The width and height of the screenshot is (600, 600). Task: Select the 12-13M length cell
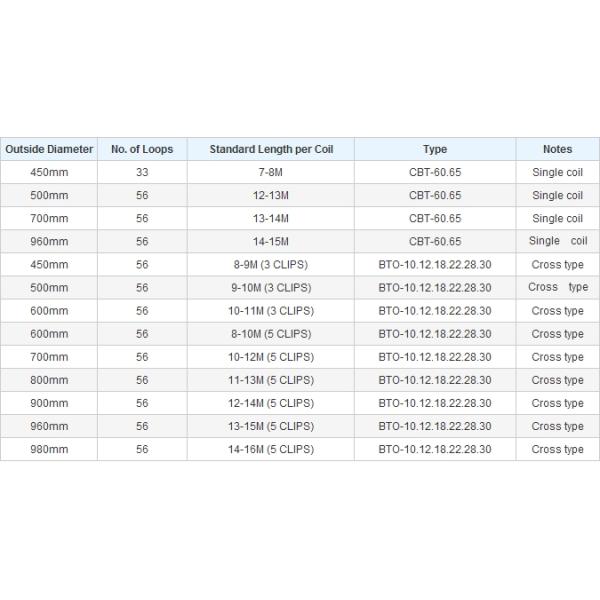tap(270, 195)
